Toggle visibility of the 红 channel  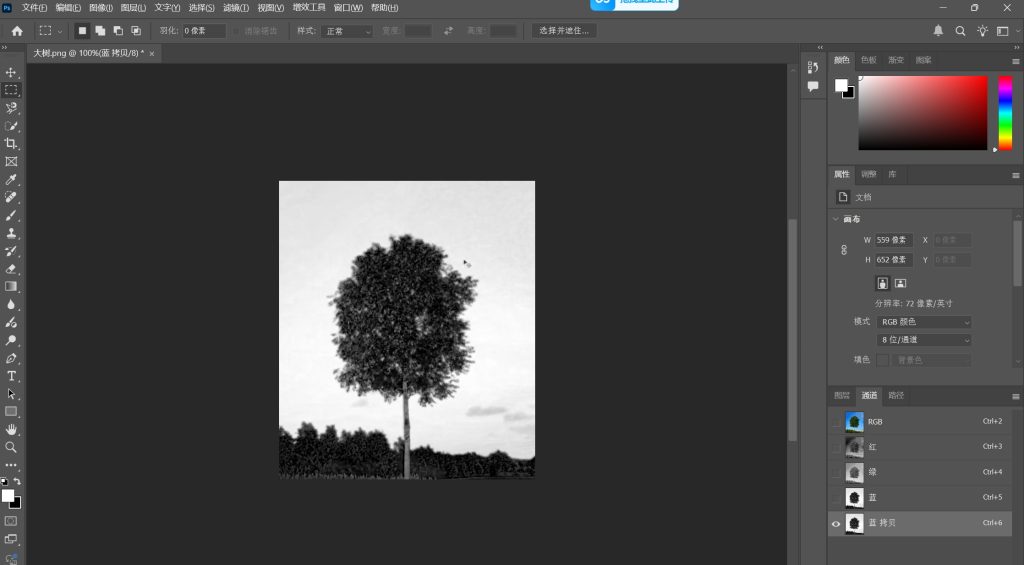[836, 447]
